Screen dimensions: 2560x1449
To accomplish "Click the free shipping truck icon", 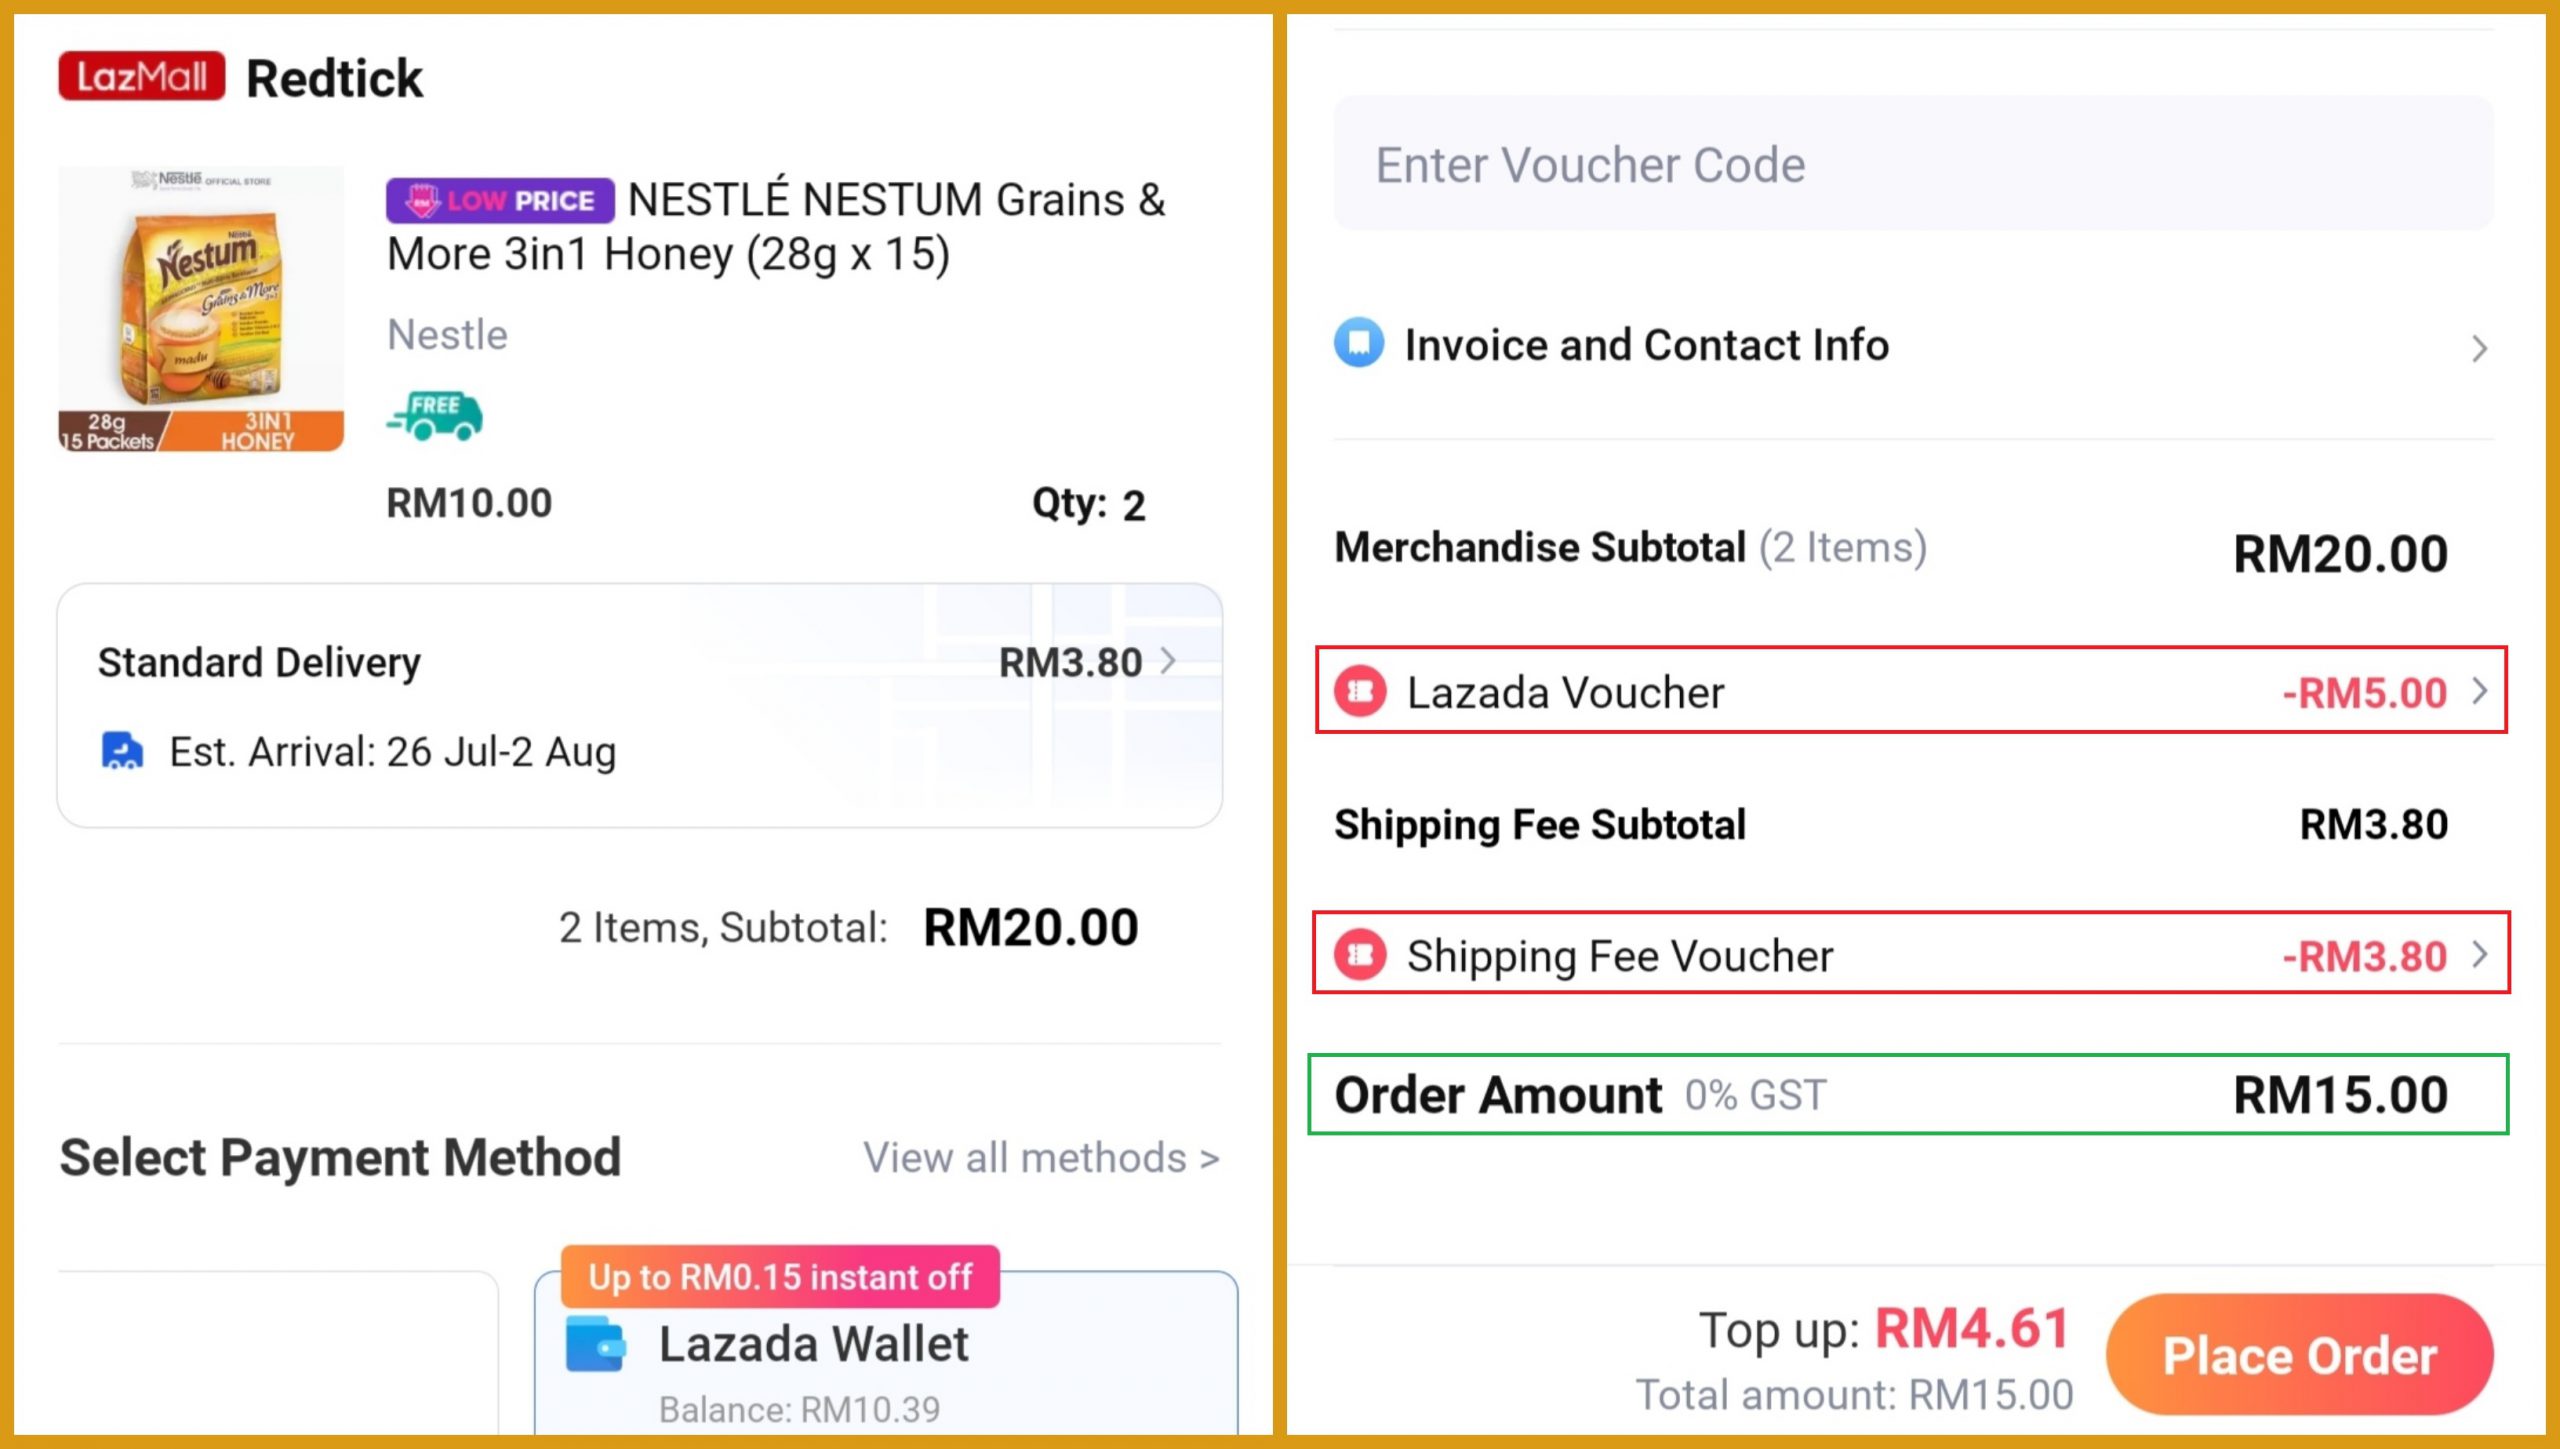I will click(435, 416).
